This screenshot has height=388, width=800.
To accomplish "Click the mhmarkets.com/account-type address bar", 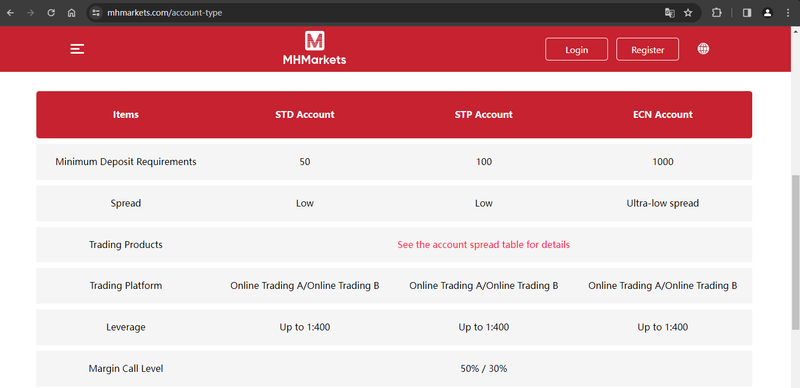I will (164, 13).
